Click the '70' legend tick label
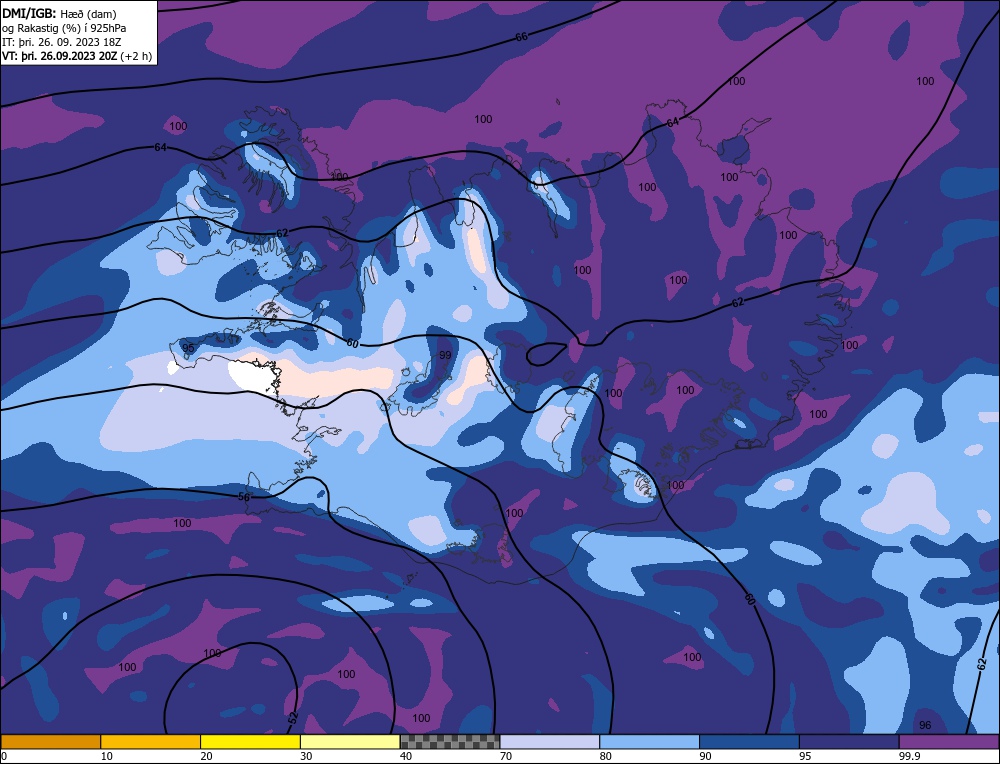 tap(506, 756)
